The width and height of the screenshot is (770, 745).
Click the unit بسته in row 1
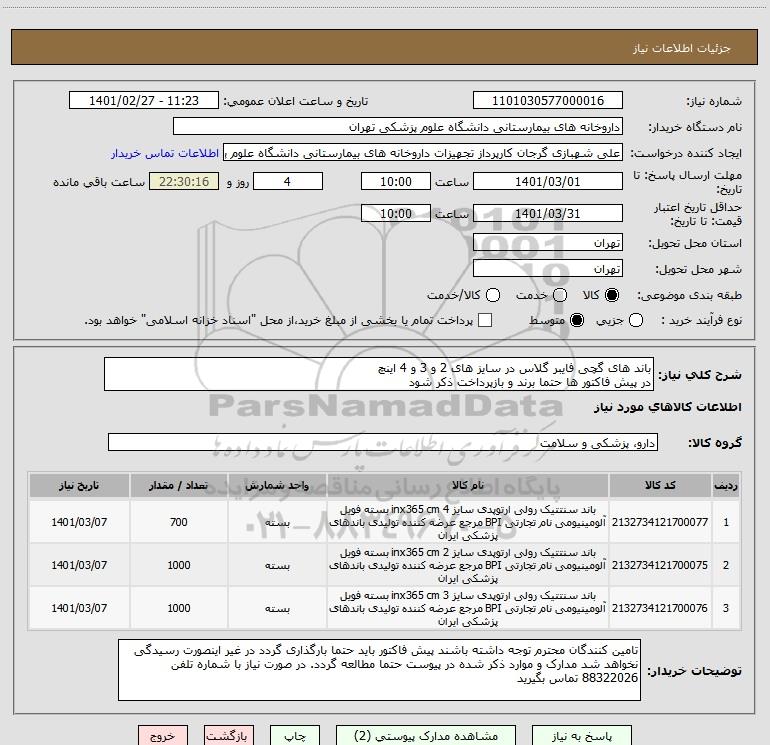pos(277,523)
